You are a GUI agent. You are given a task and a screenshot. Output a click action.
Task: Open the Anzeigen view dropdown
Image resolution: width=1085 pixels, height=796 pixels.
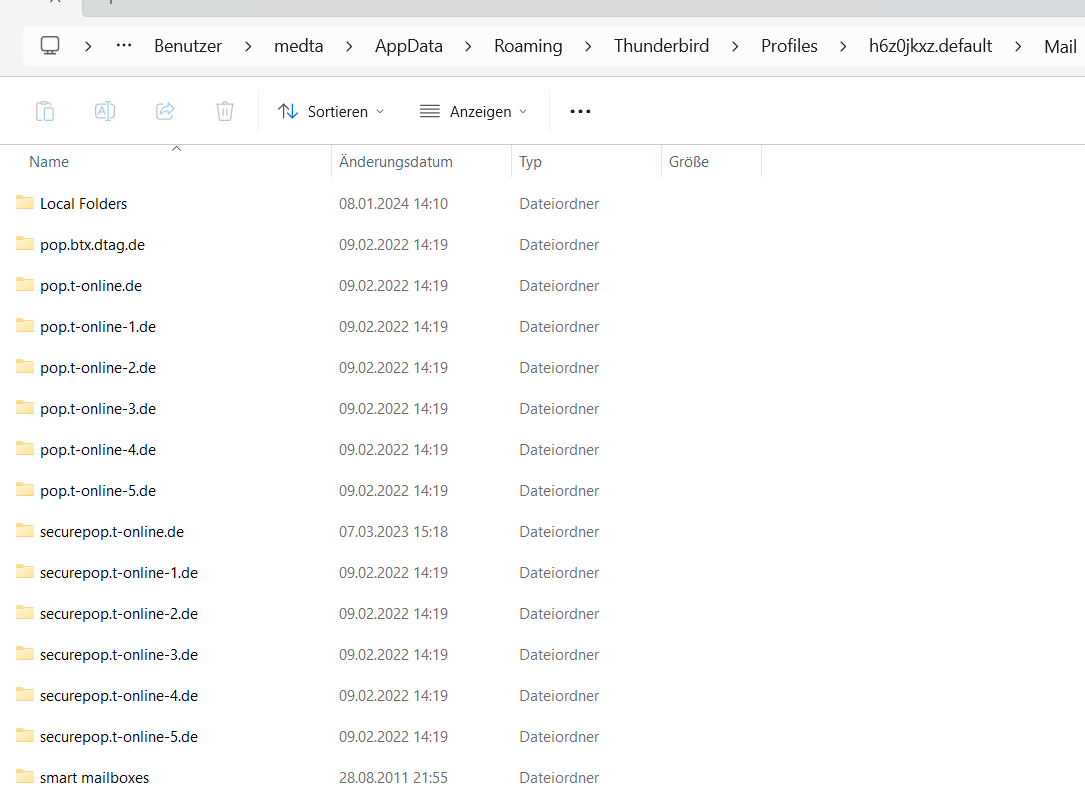point(473,111)
